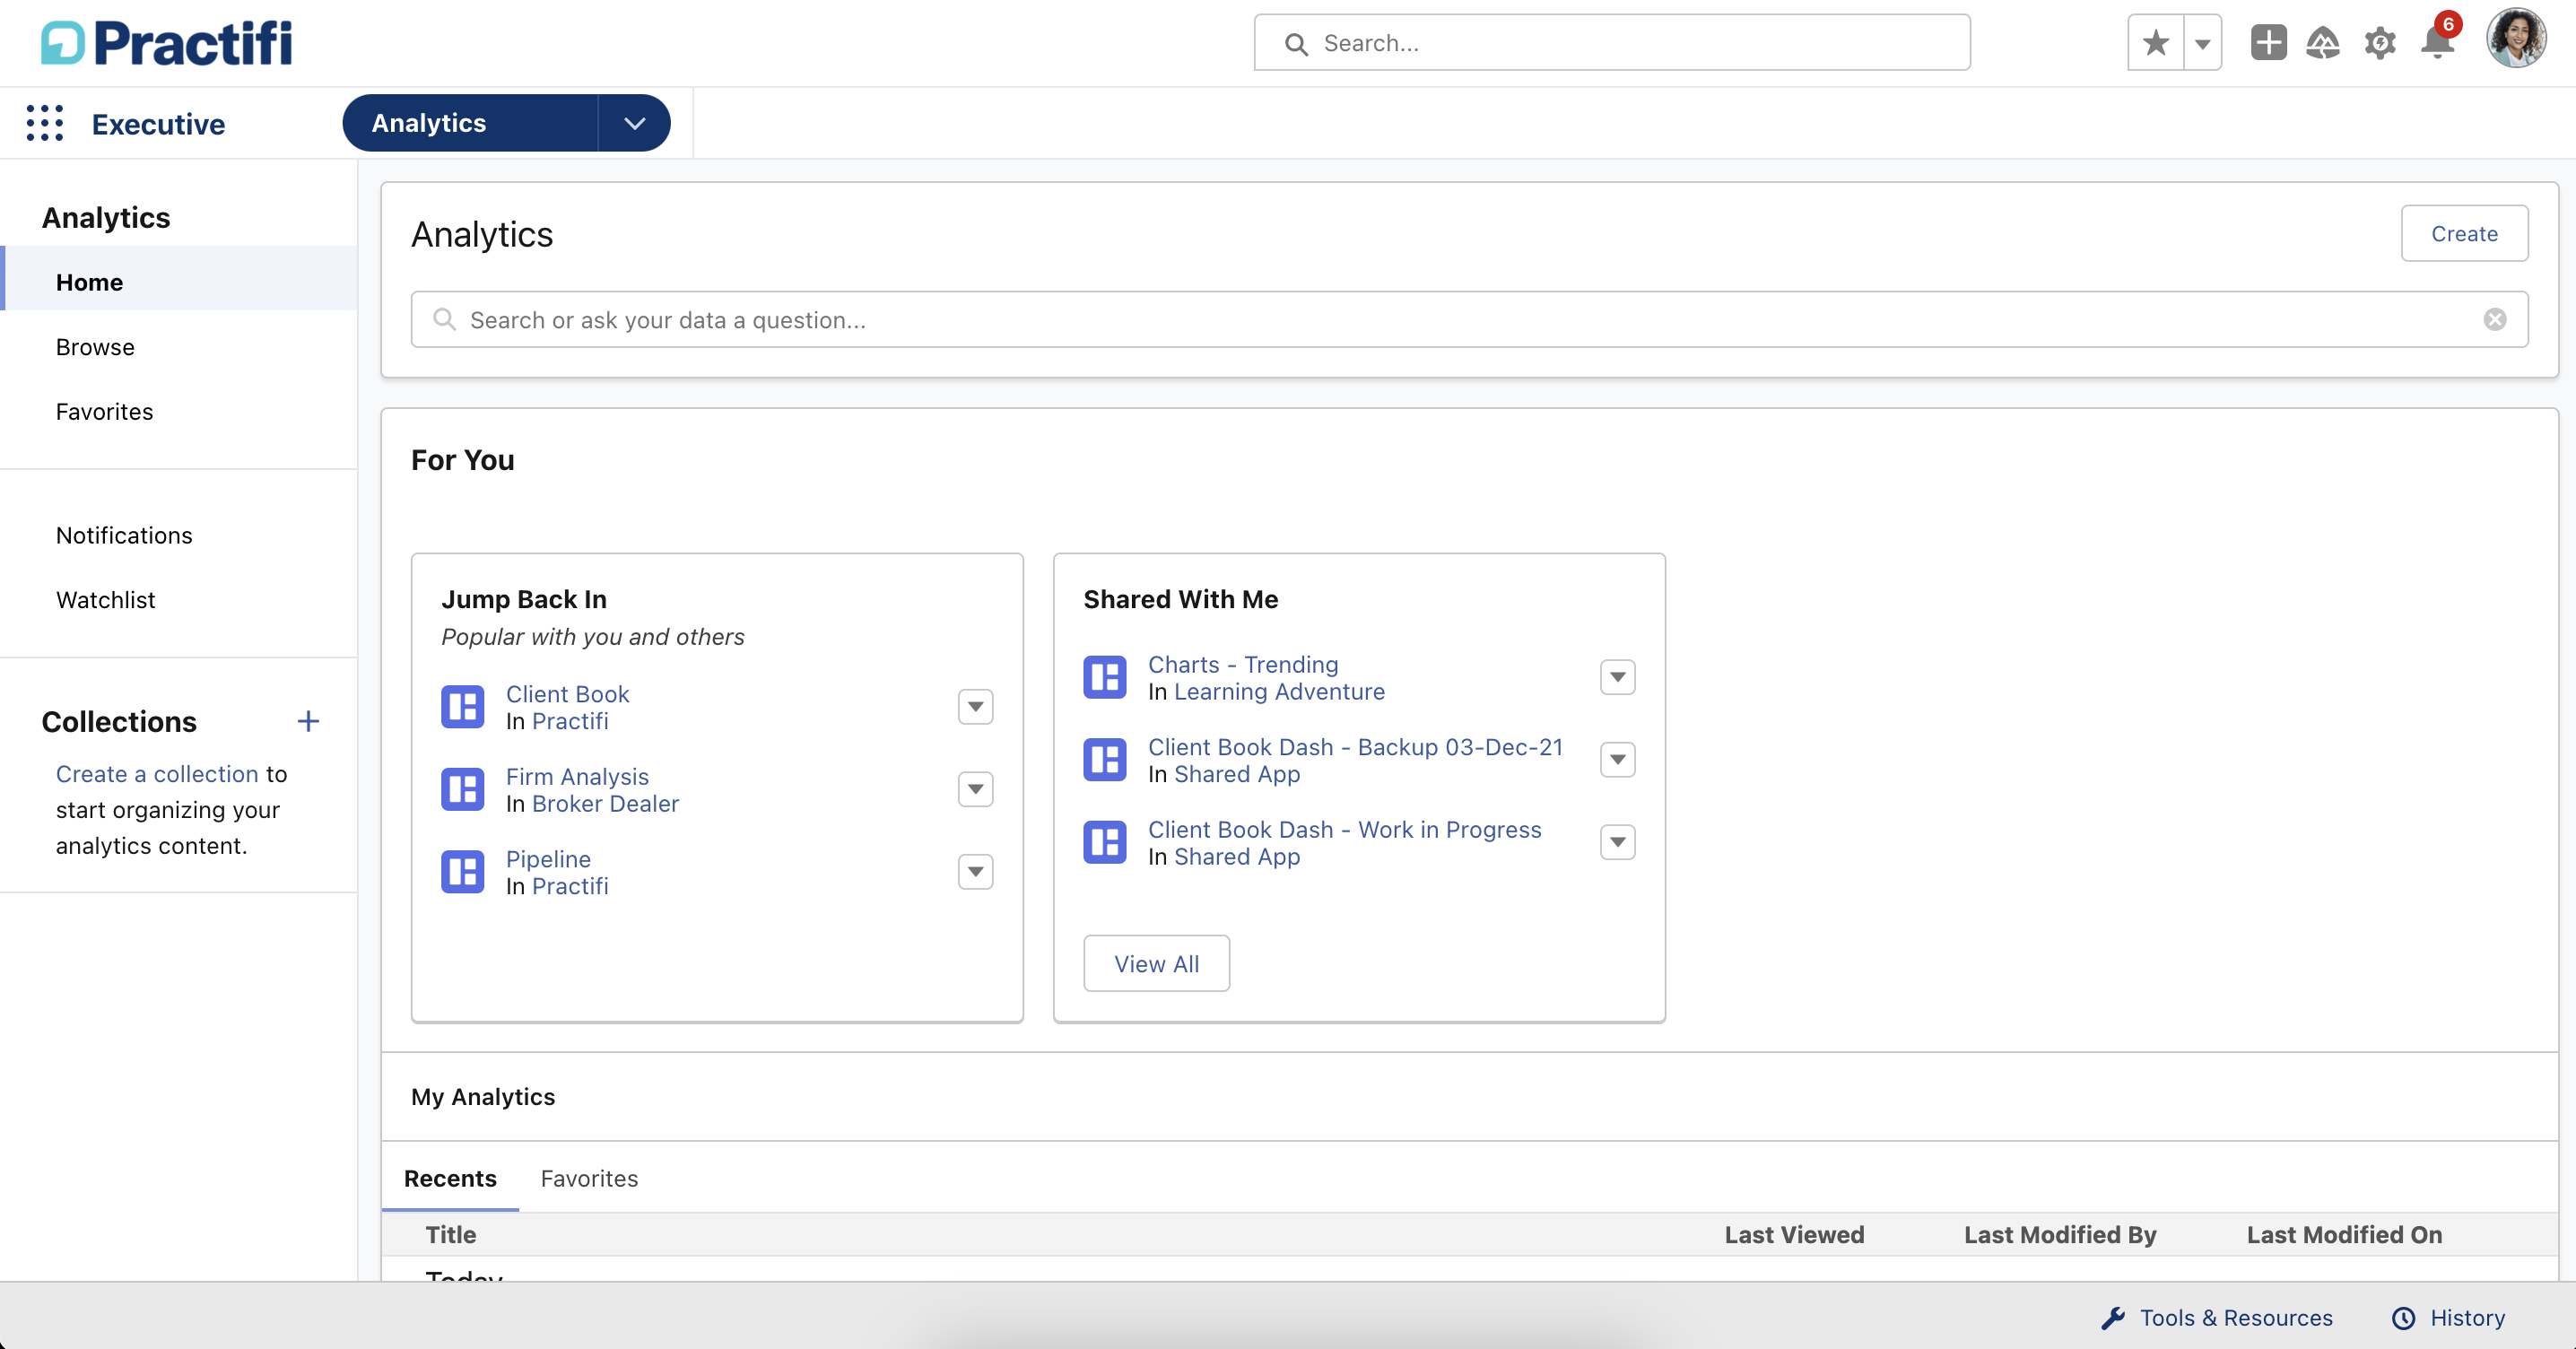Click the Charts - Trending dashboard icon
The height and width of the screenshot is (1349, 2576).
[1105, 678]
